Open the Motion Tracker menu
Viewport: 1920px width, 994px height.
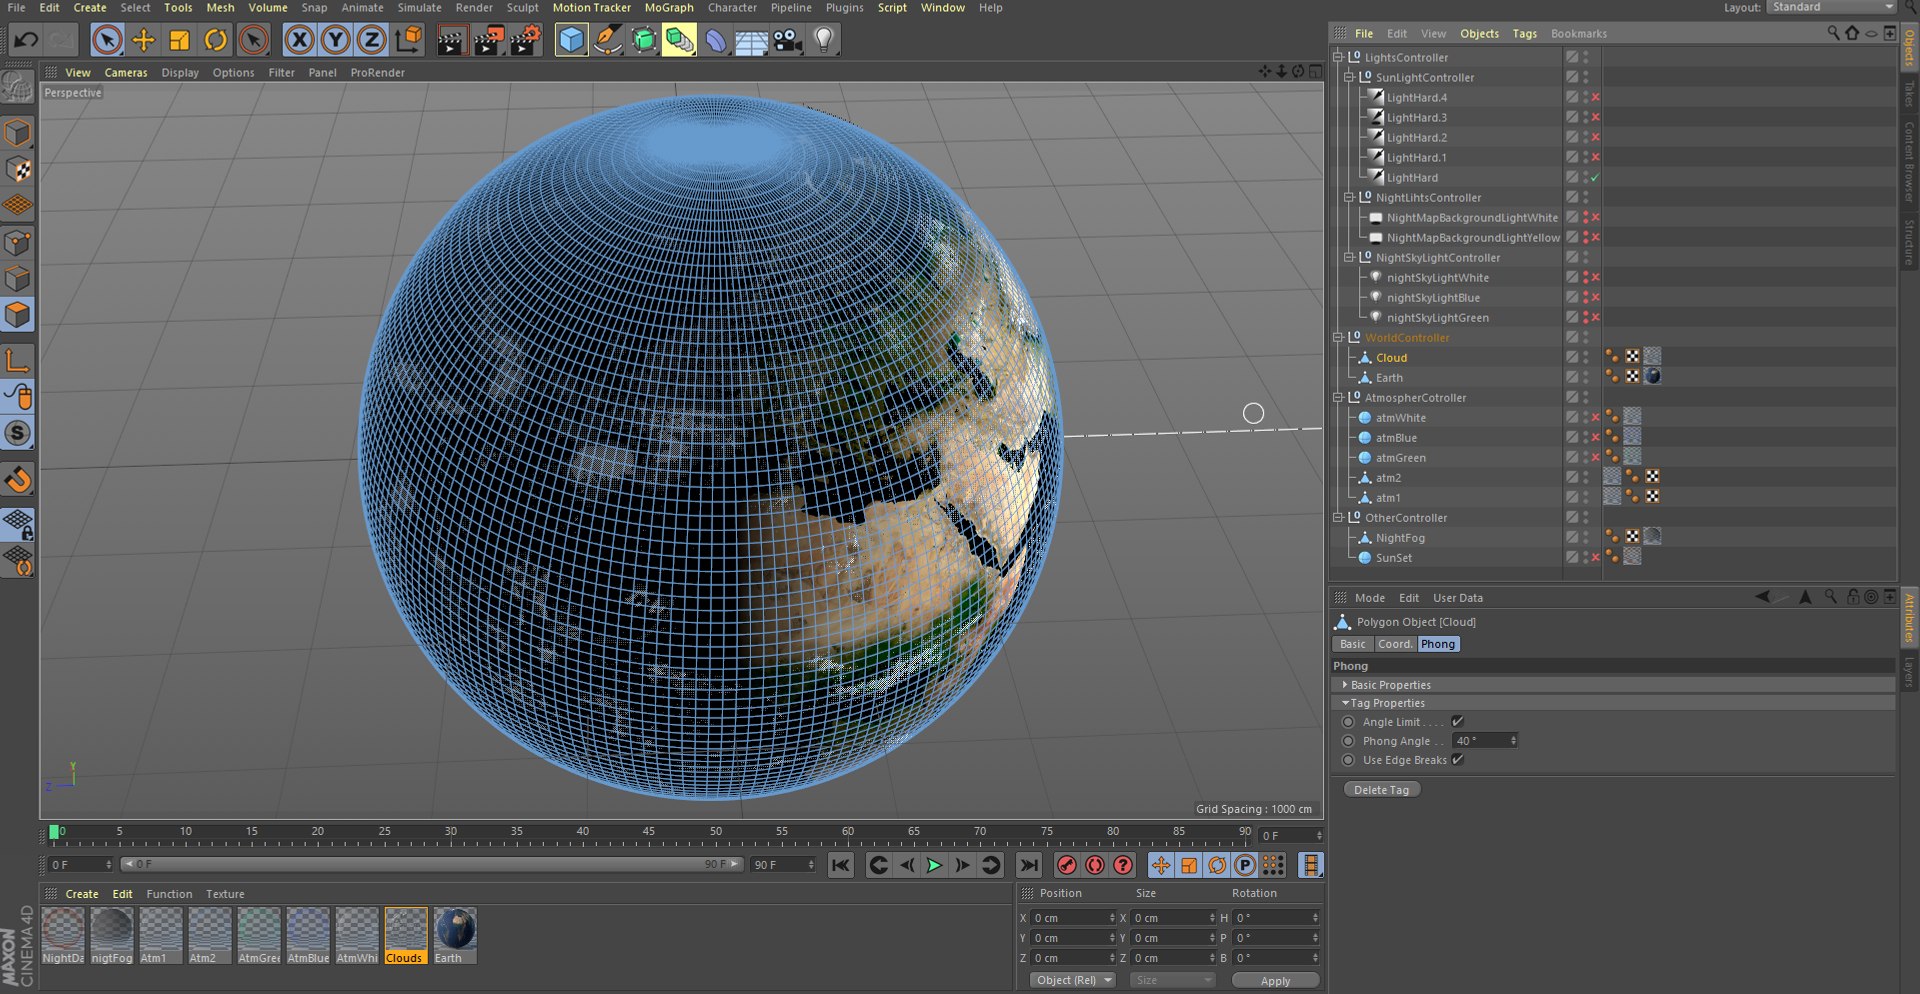592,8
